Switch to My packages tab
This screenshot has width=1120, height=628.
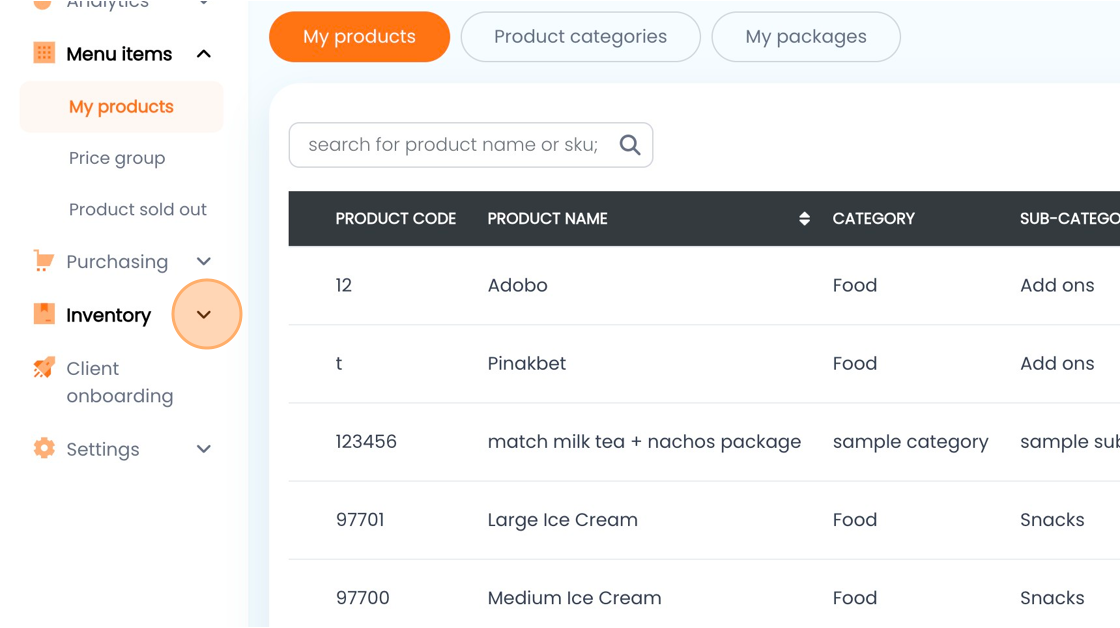[x=806, y=36]
